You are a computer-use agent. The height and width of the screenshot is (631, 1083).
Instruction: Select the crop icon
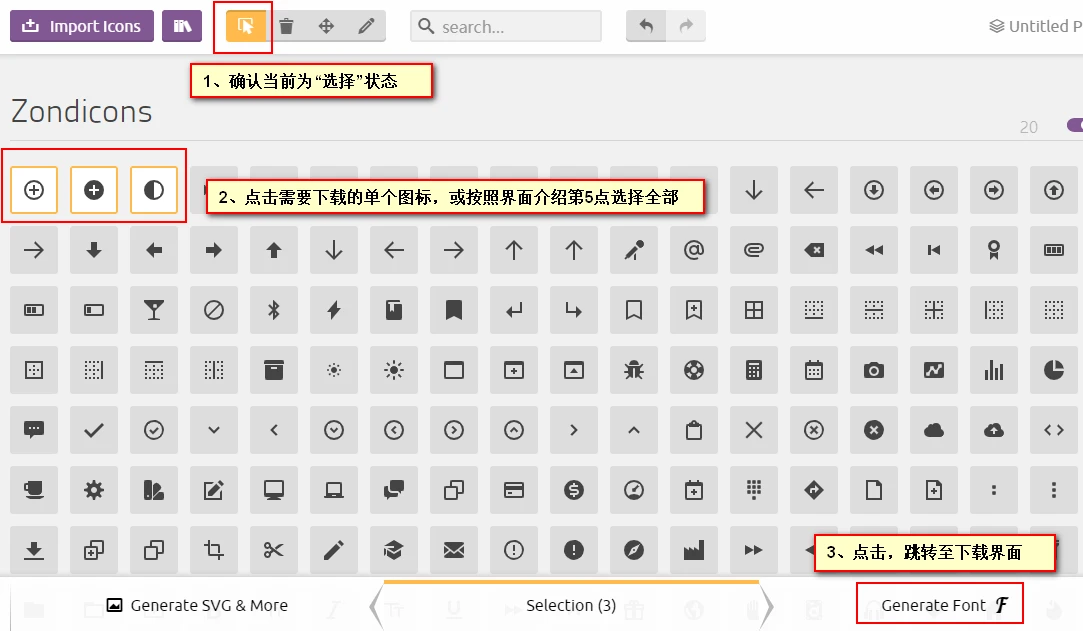click(x=214, y=550)
